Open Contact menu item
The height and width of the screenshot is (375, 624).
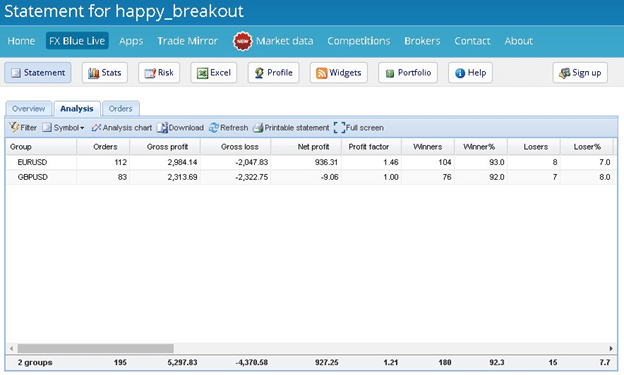point(472,41)
